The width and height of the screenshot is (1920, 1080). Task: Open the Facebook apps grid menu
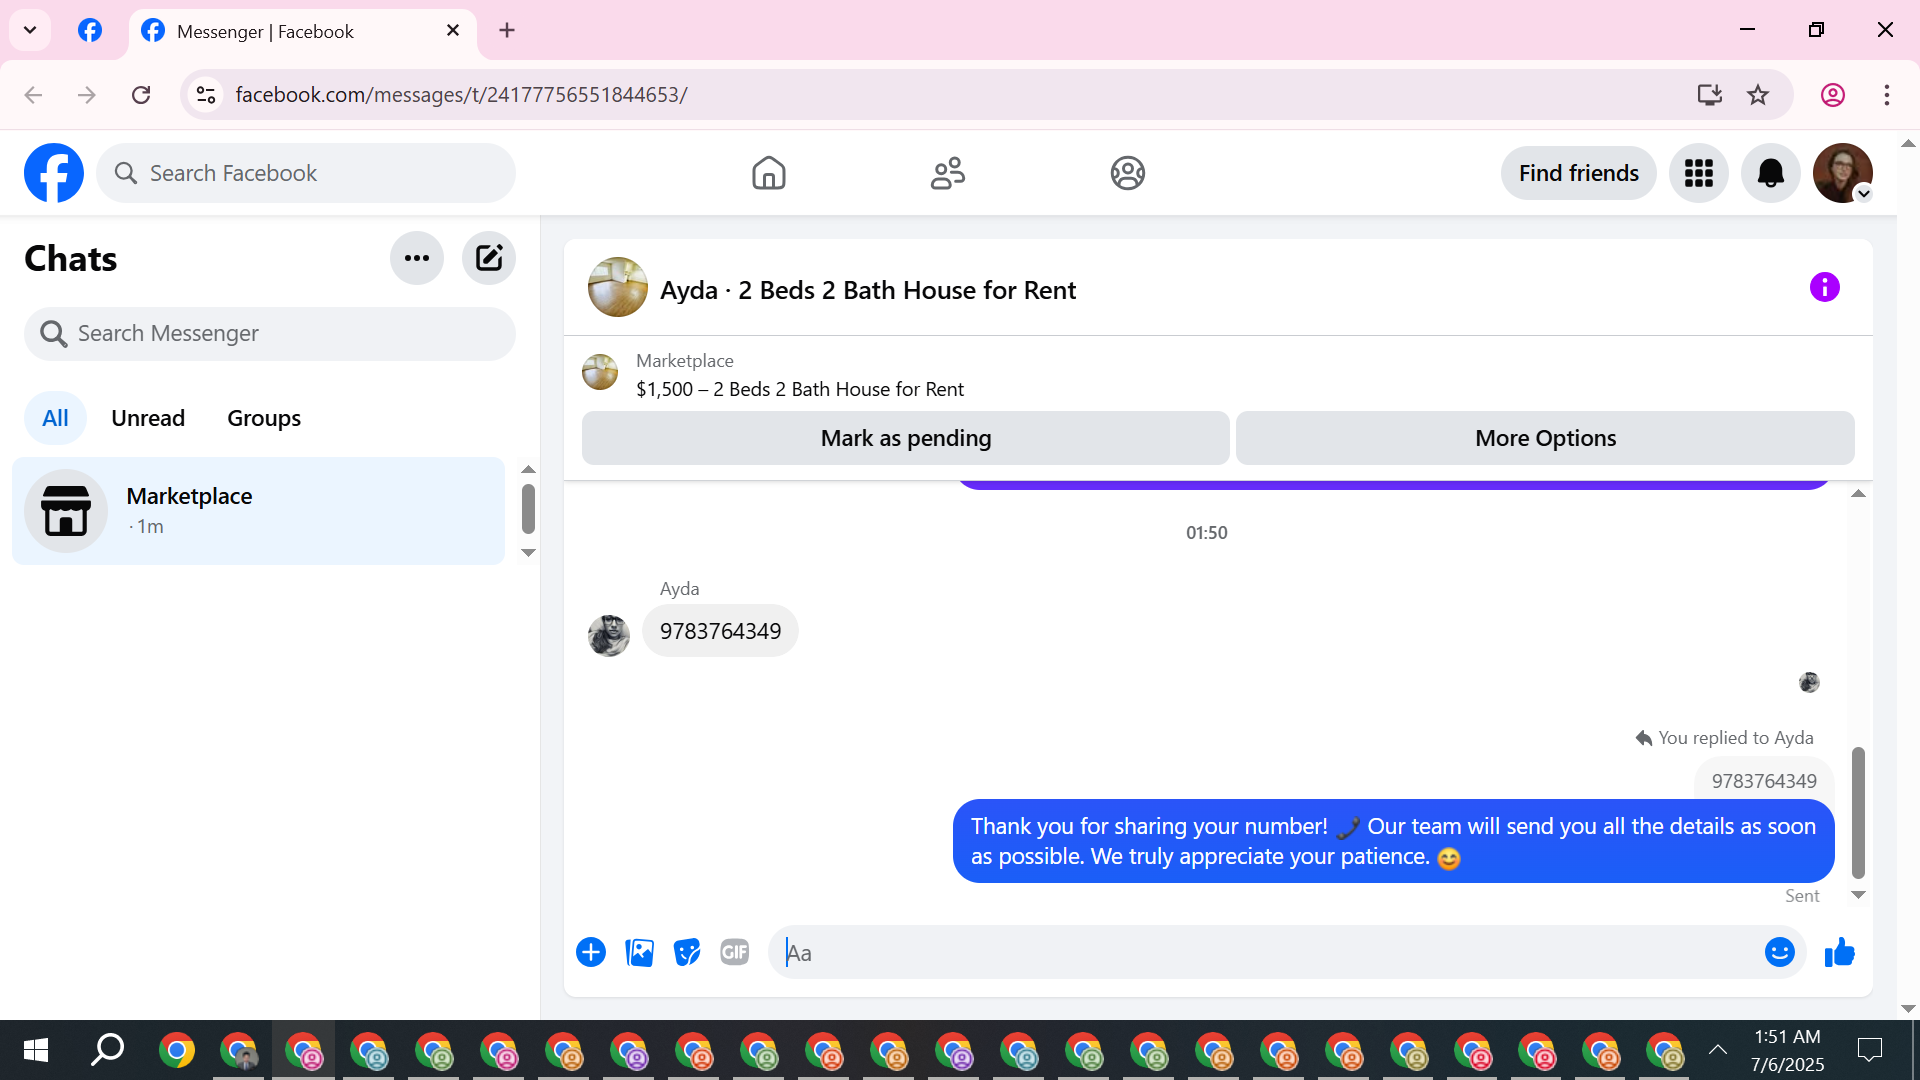click(1698, 173)
